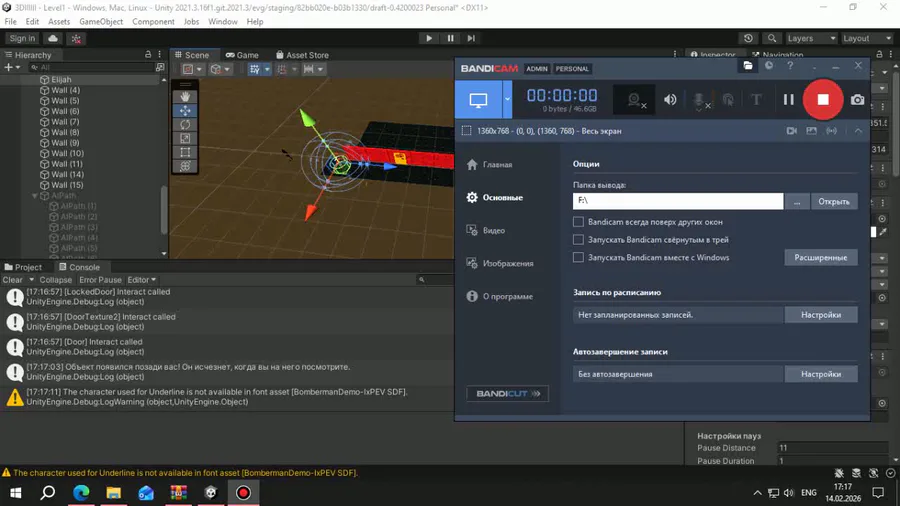The image size is (900, 506).
Task: Toggle the Bandicam microphone icon
Action: tap(700, 100)
